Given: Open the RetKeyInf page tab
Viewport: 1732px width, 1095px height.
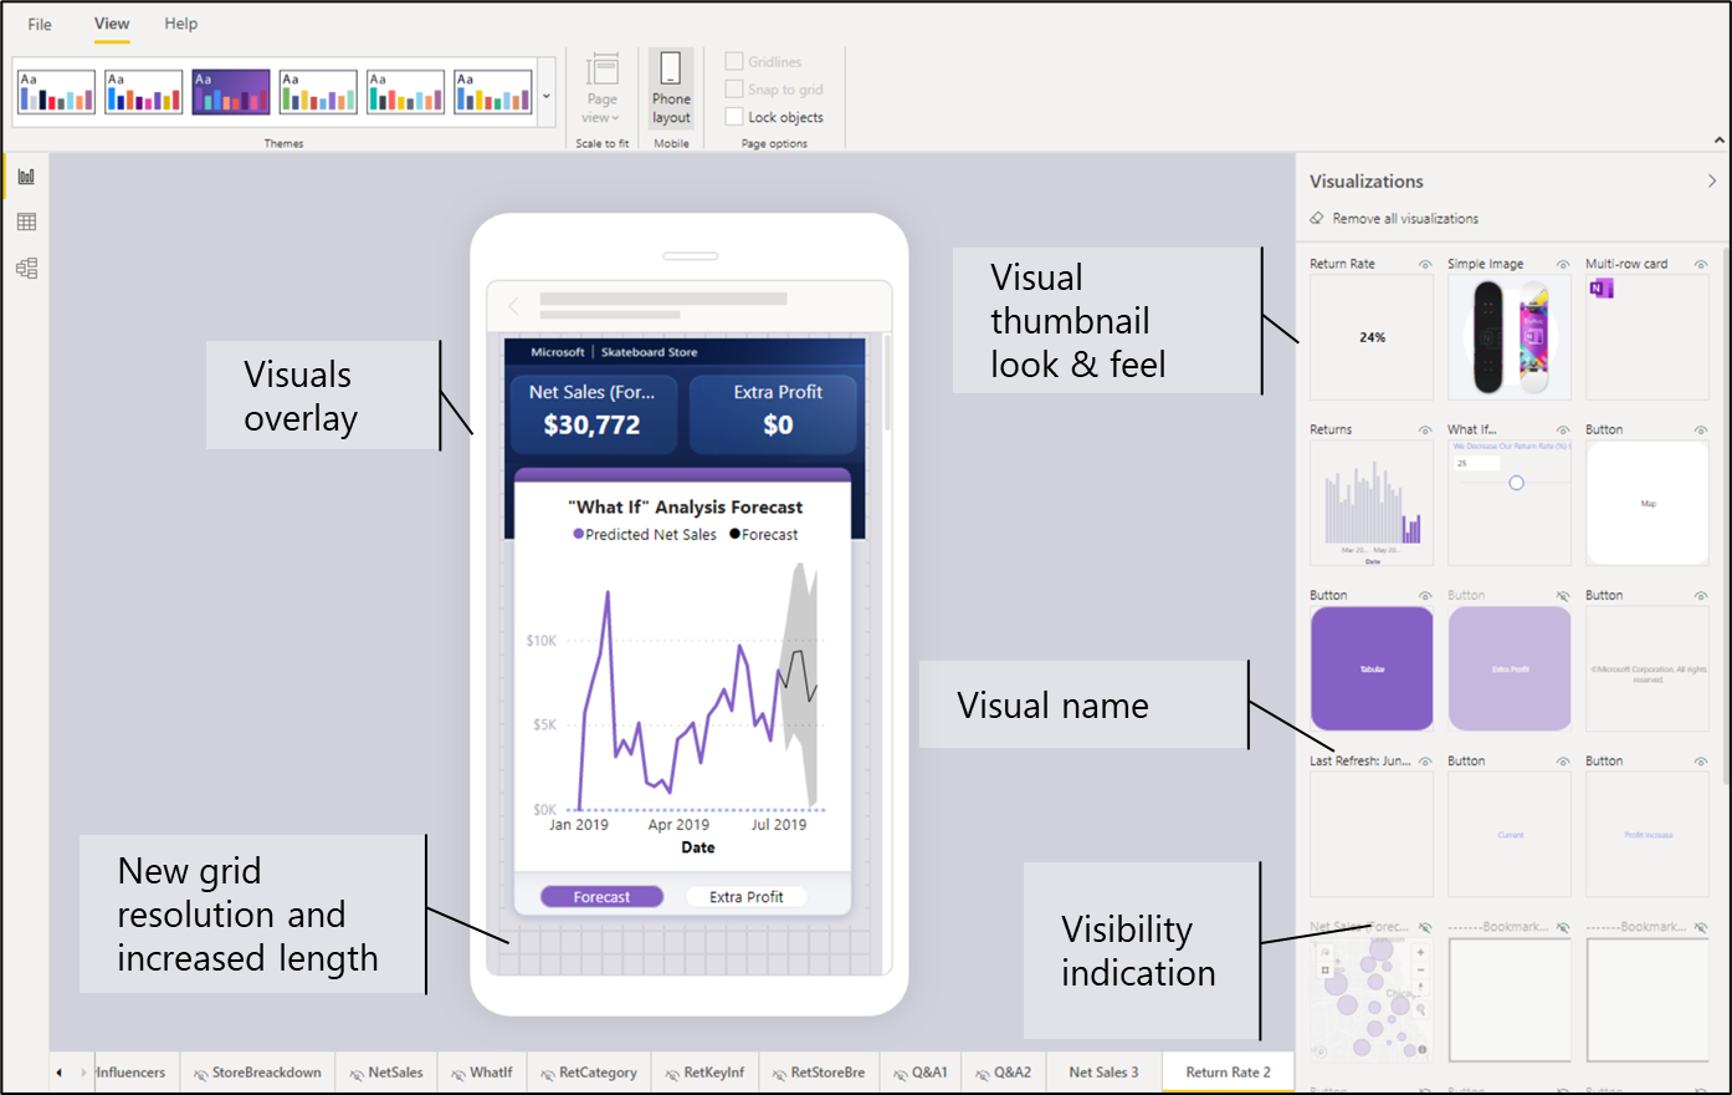Looking at the screenshot, I should [705, 1072].
